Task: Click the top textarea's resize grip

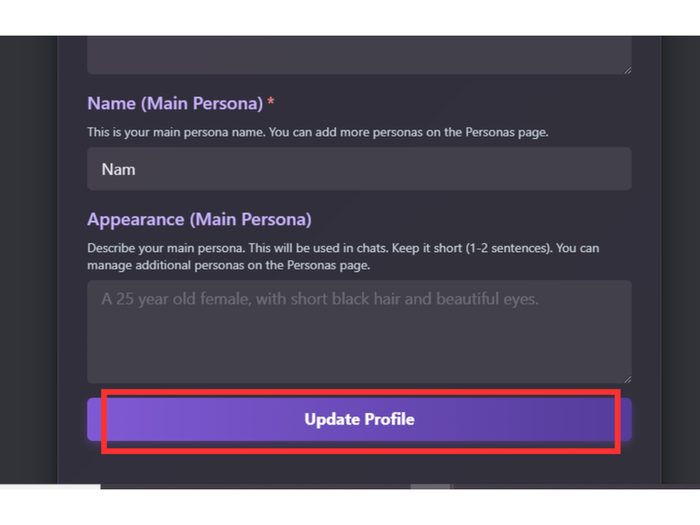Action: pos(626,69)
